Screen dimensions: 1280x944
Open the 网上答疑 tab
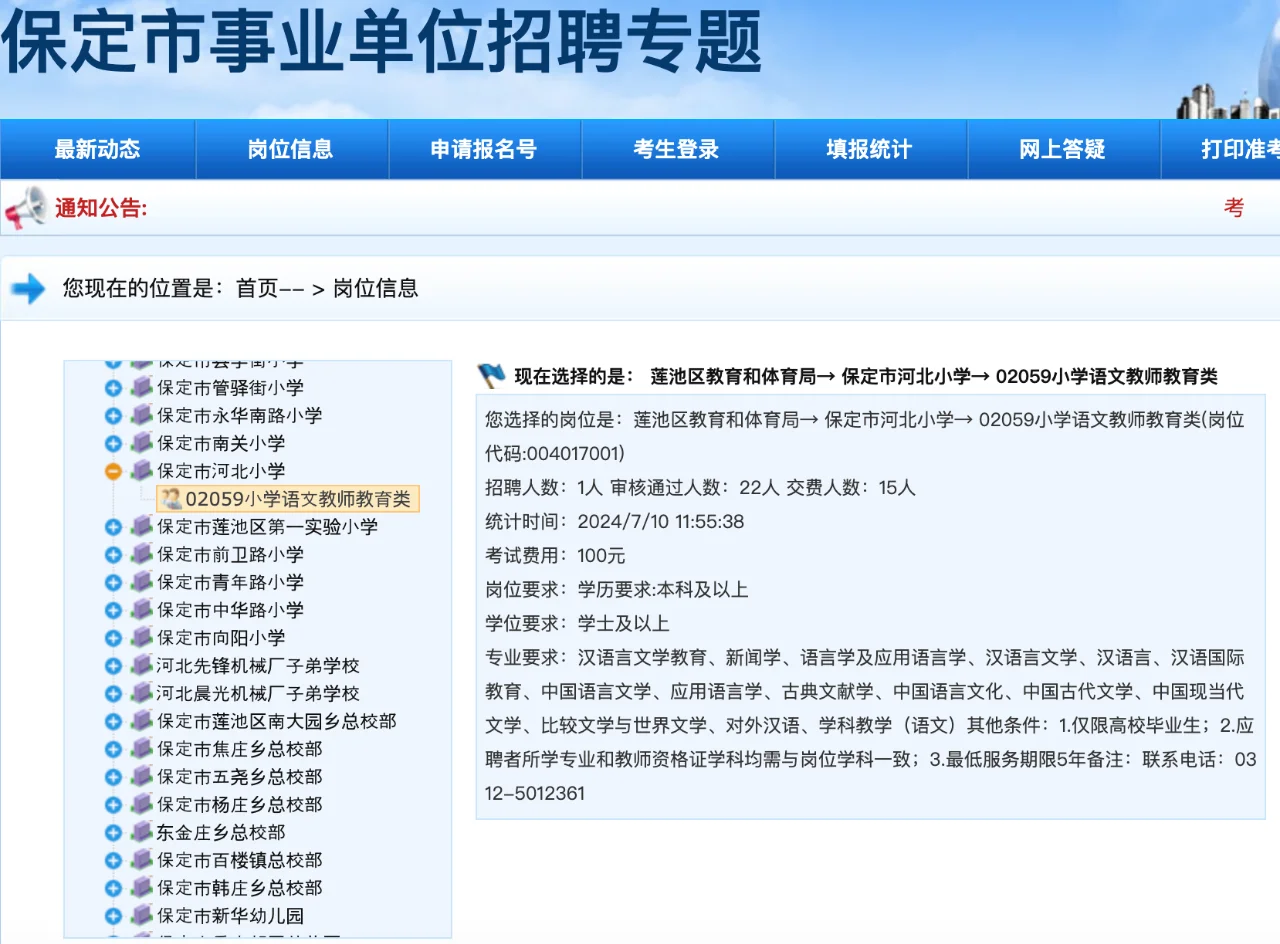1063,148
